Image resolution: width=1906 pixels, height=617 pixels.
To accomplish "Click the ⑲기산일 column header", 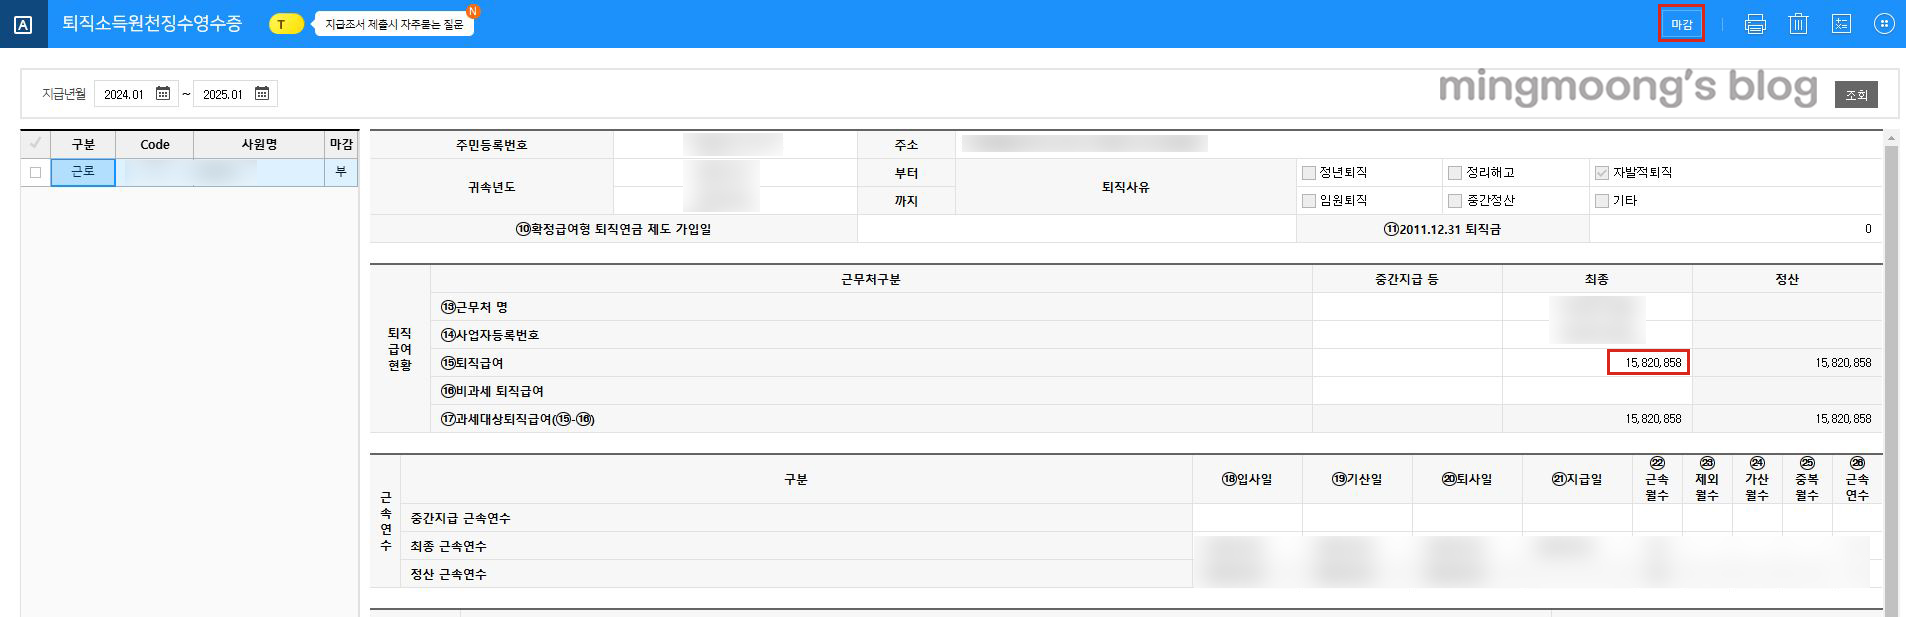I will (1357, 479).
